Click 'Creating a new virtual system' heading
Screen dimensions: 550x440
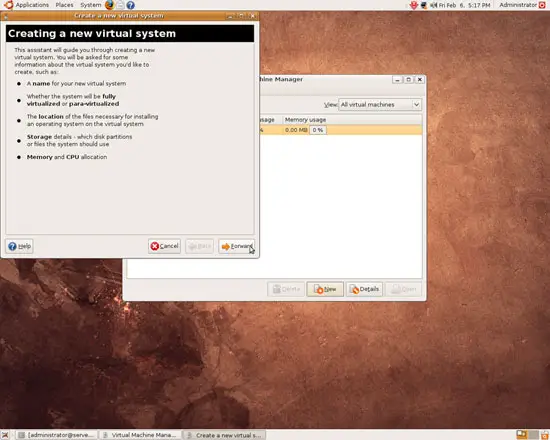pos(92,34)
